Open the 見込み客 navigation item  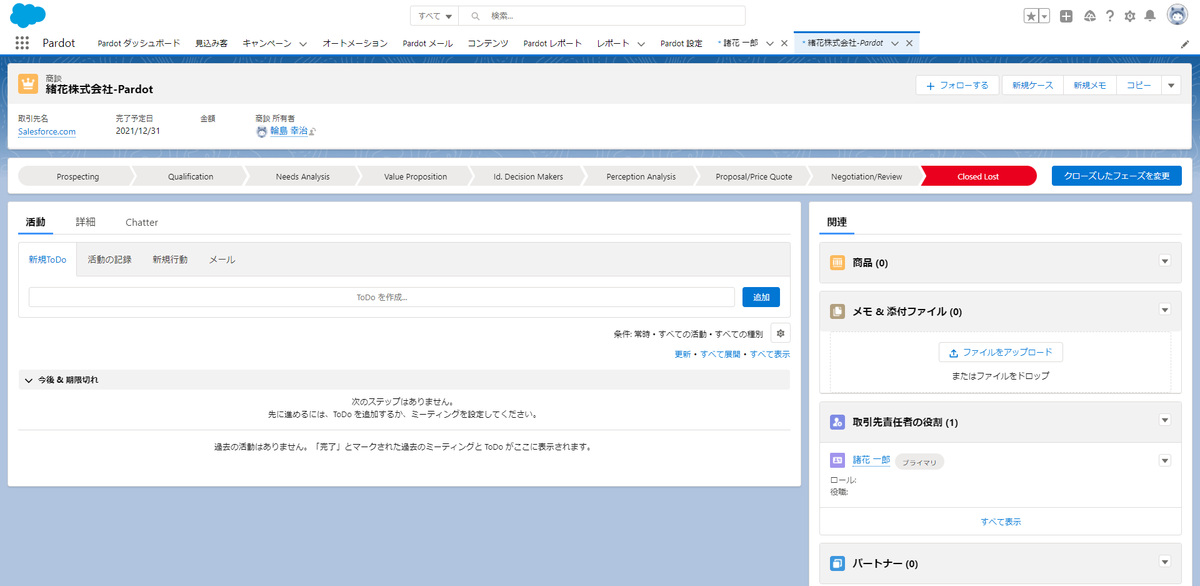pyautogui.click(x=211, y=44)
